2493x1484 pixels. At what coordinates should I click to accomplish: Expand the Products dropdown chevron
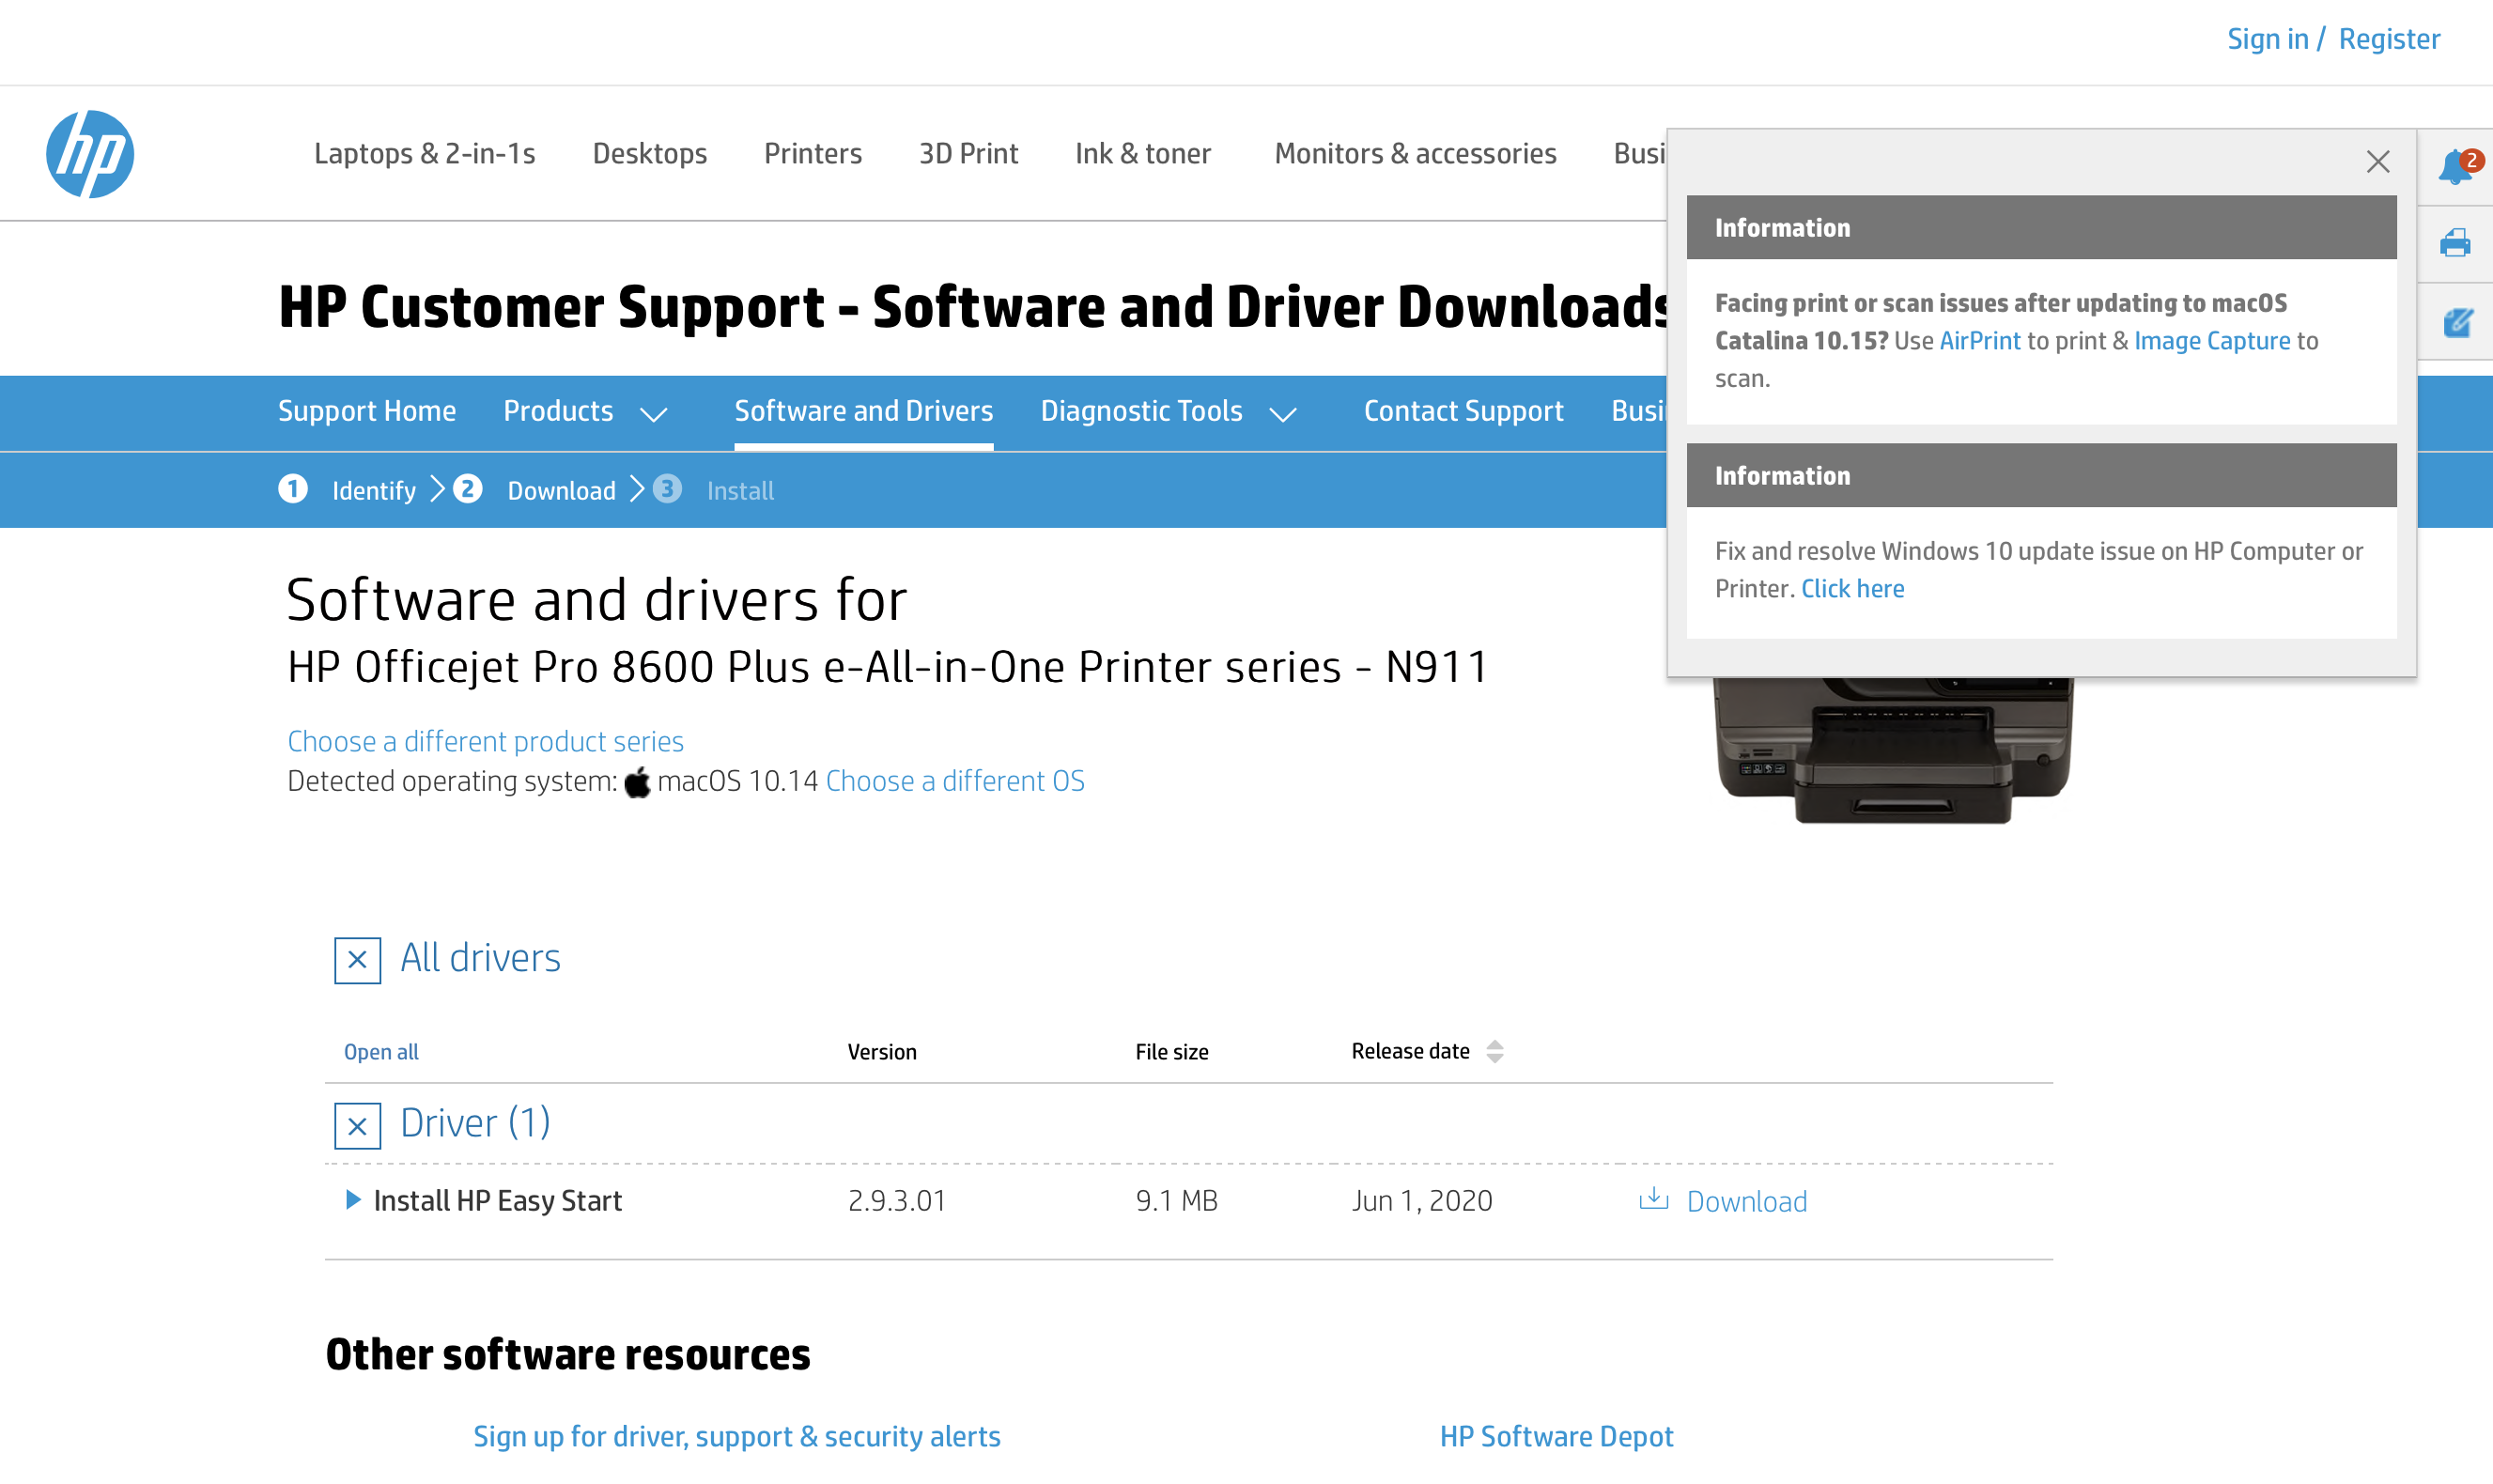[653, 414]
